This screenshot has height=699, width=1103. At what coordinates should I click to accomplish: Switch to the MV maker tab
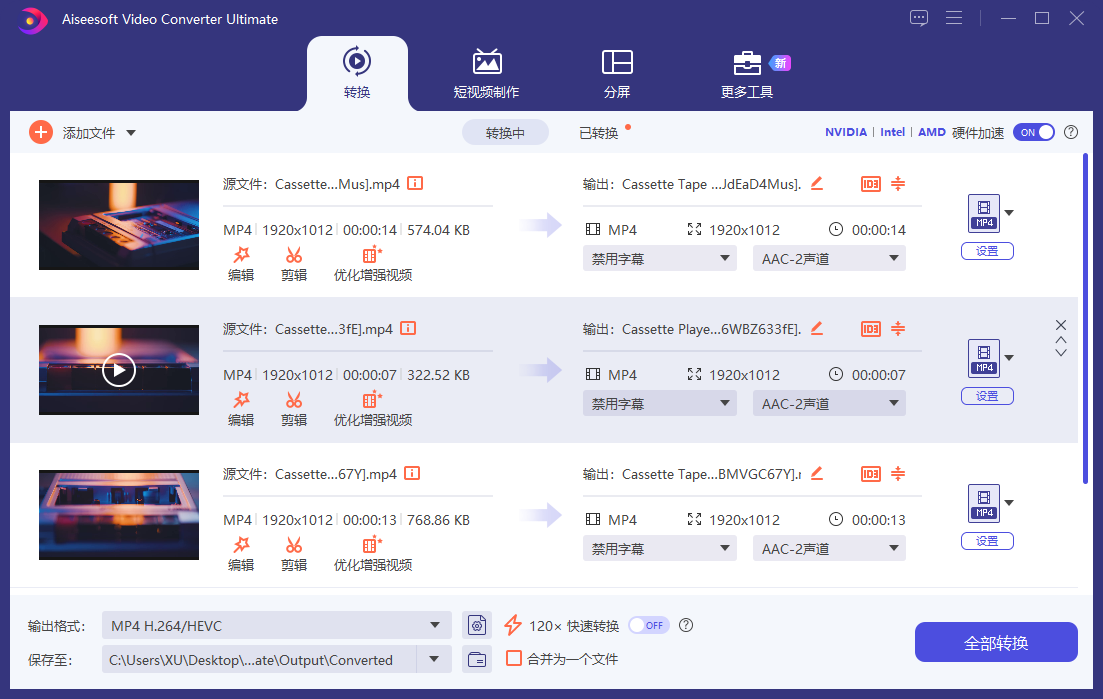tap(486, 74)
